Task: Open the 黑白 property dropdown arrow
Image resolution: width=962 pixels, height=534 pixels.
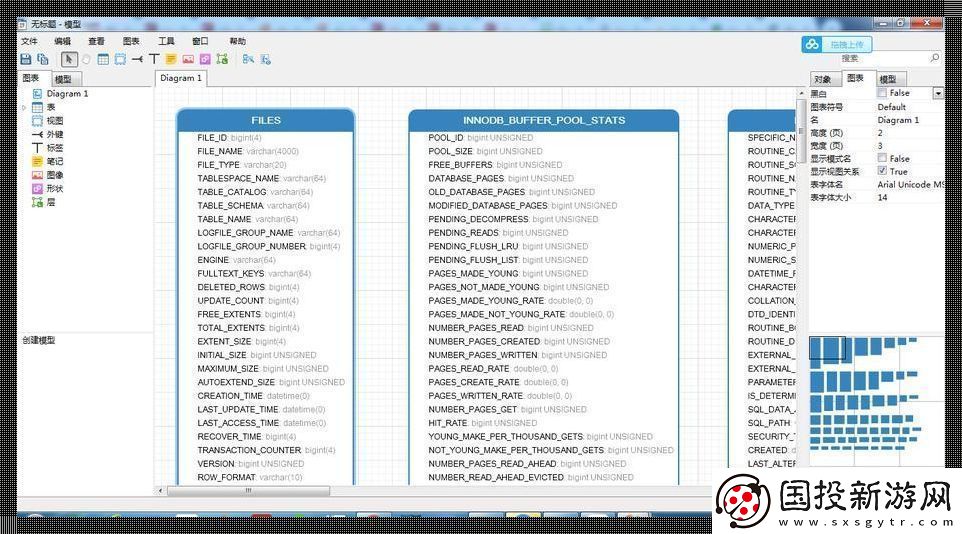Action: pos(937,93)
